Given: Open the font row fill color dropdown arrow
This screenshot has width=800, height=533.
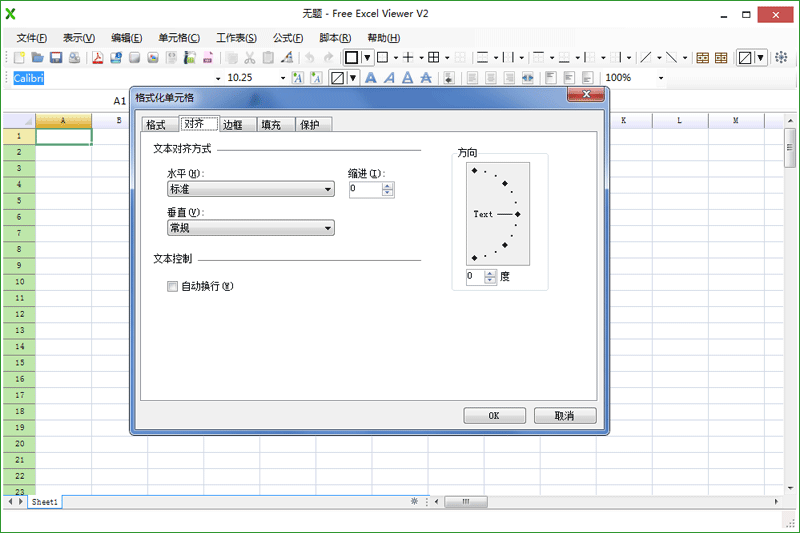Looking at the screenshot, I should 353,78.
